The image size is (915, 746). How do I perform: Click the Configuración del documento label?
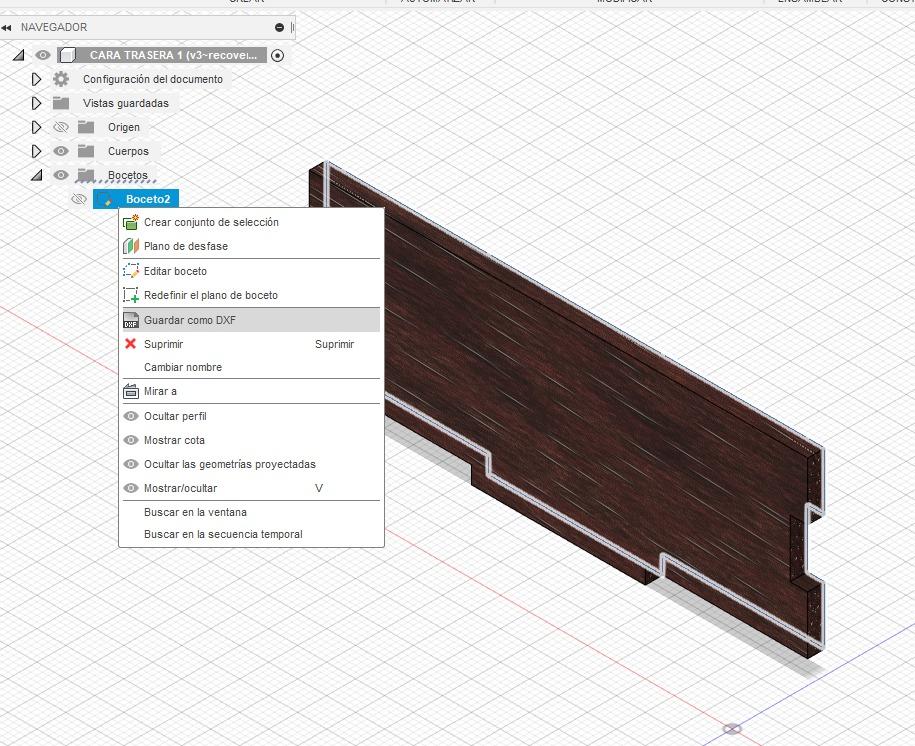[x=153, y=79]
